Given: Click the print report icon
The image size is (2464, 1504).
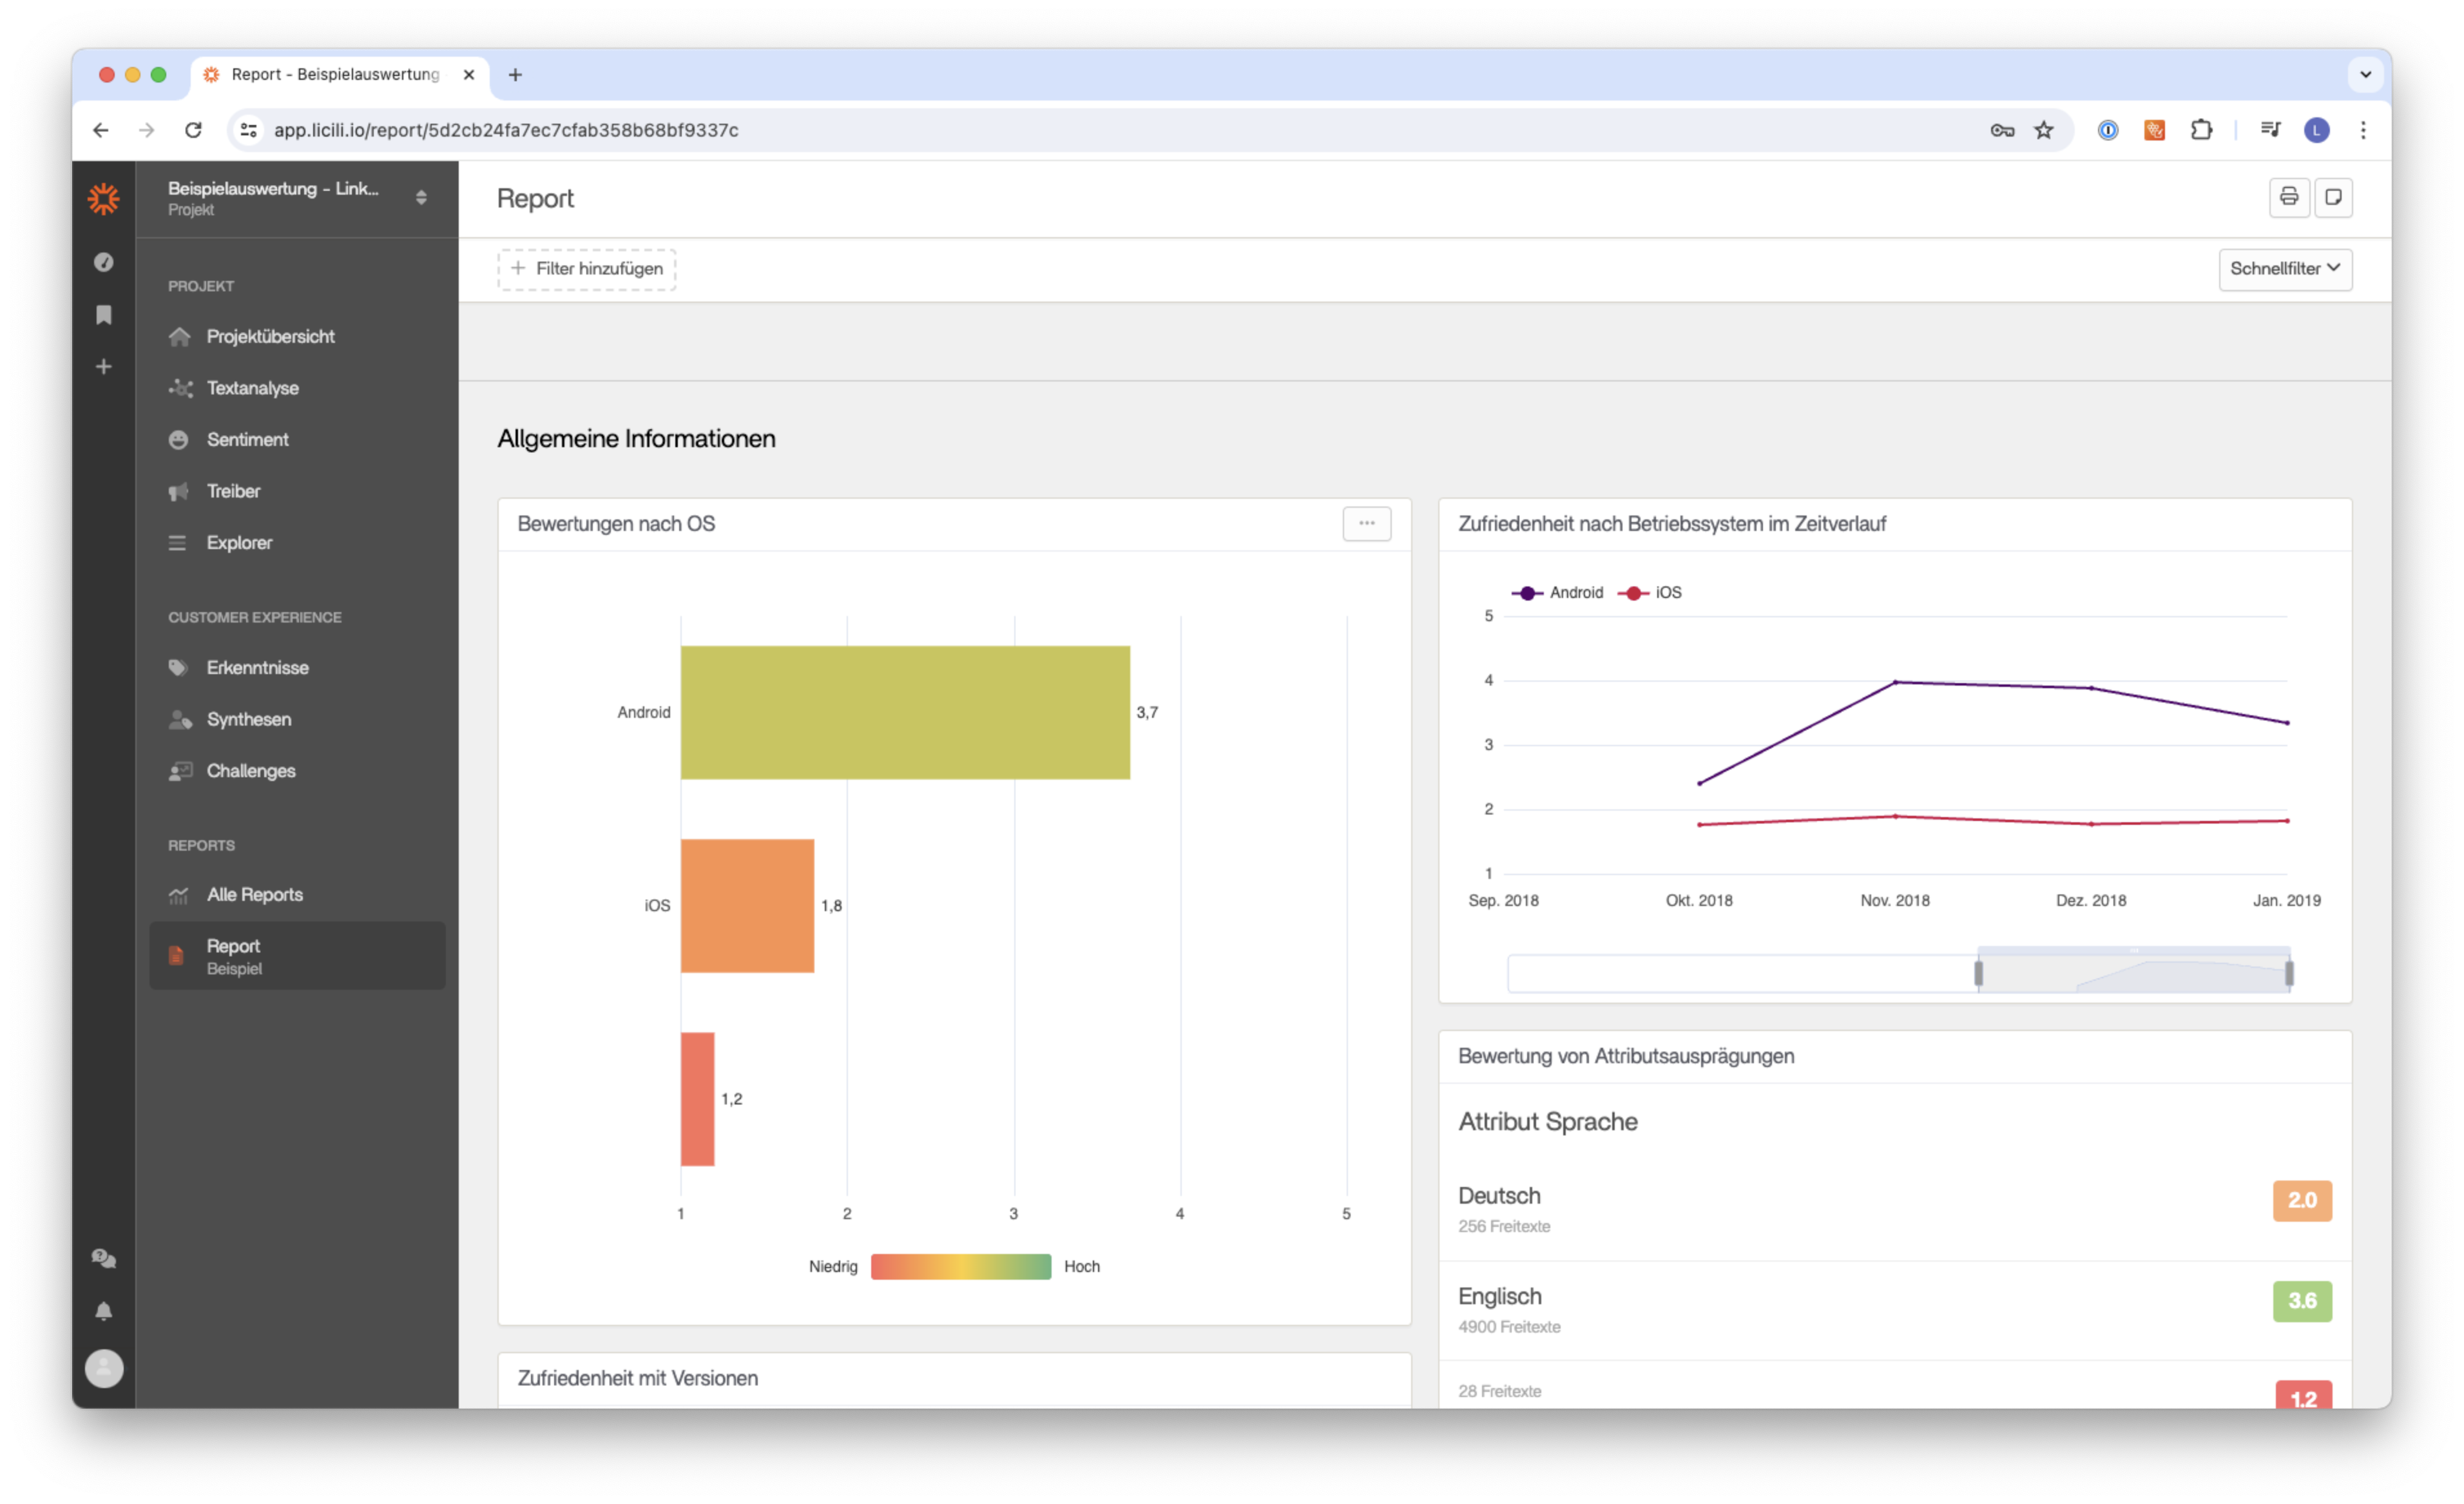Looking at the screenshot, I should click(x=2288, y=197).
